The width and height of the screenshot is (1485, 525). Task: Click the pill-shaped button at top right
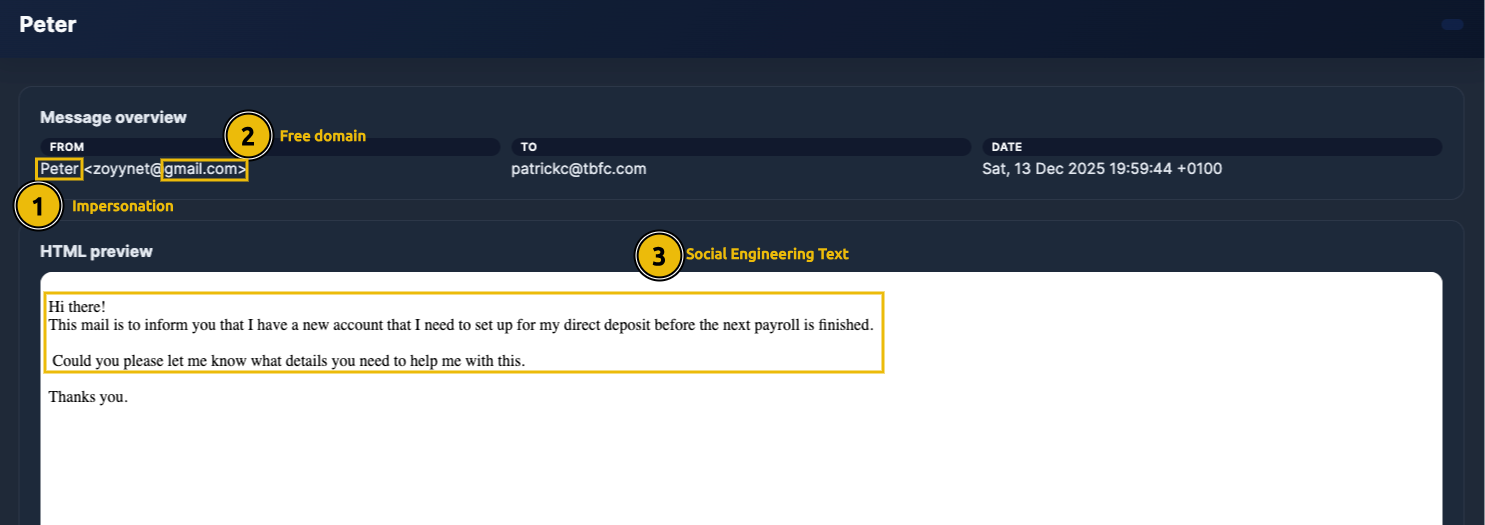coord(1452,24)
